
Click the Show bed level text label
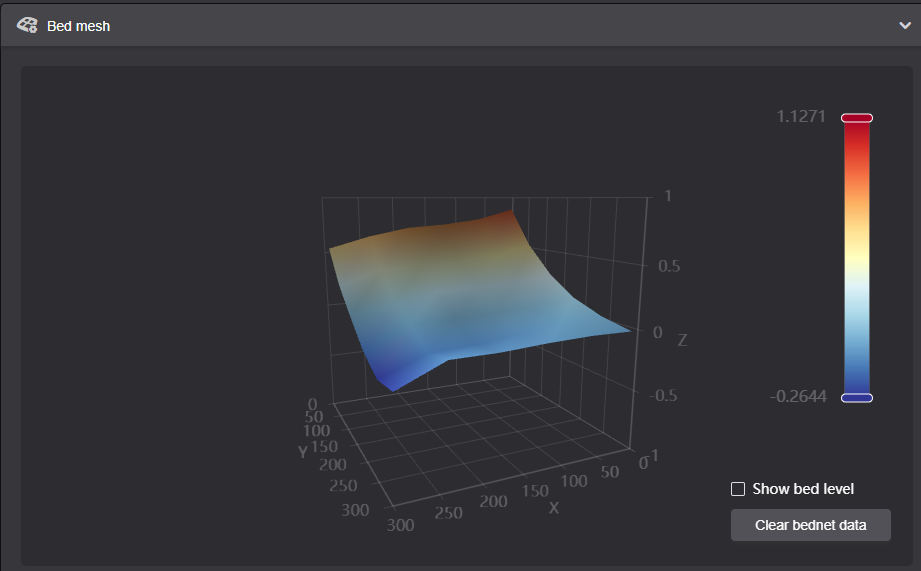coord(803,489)
